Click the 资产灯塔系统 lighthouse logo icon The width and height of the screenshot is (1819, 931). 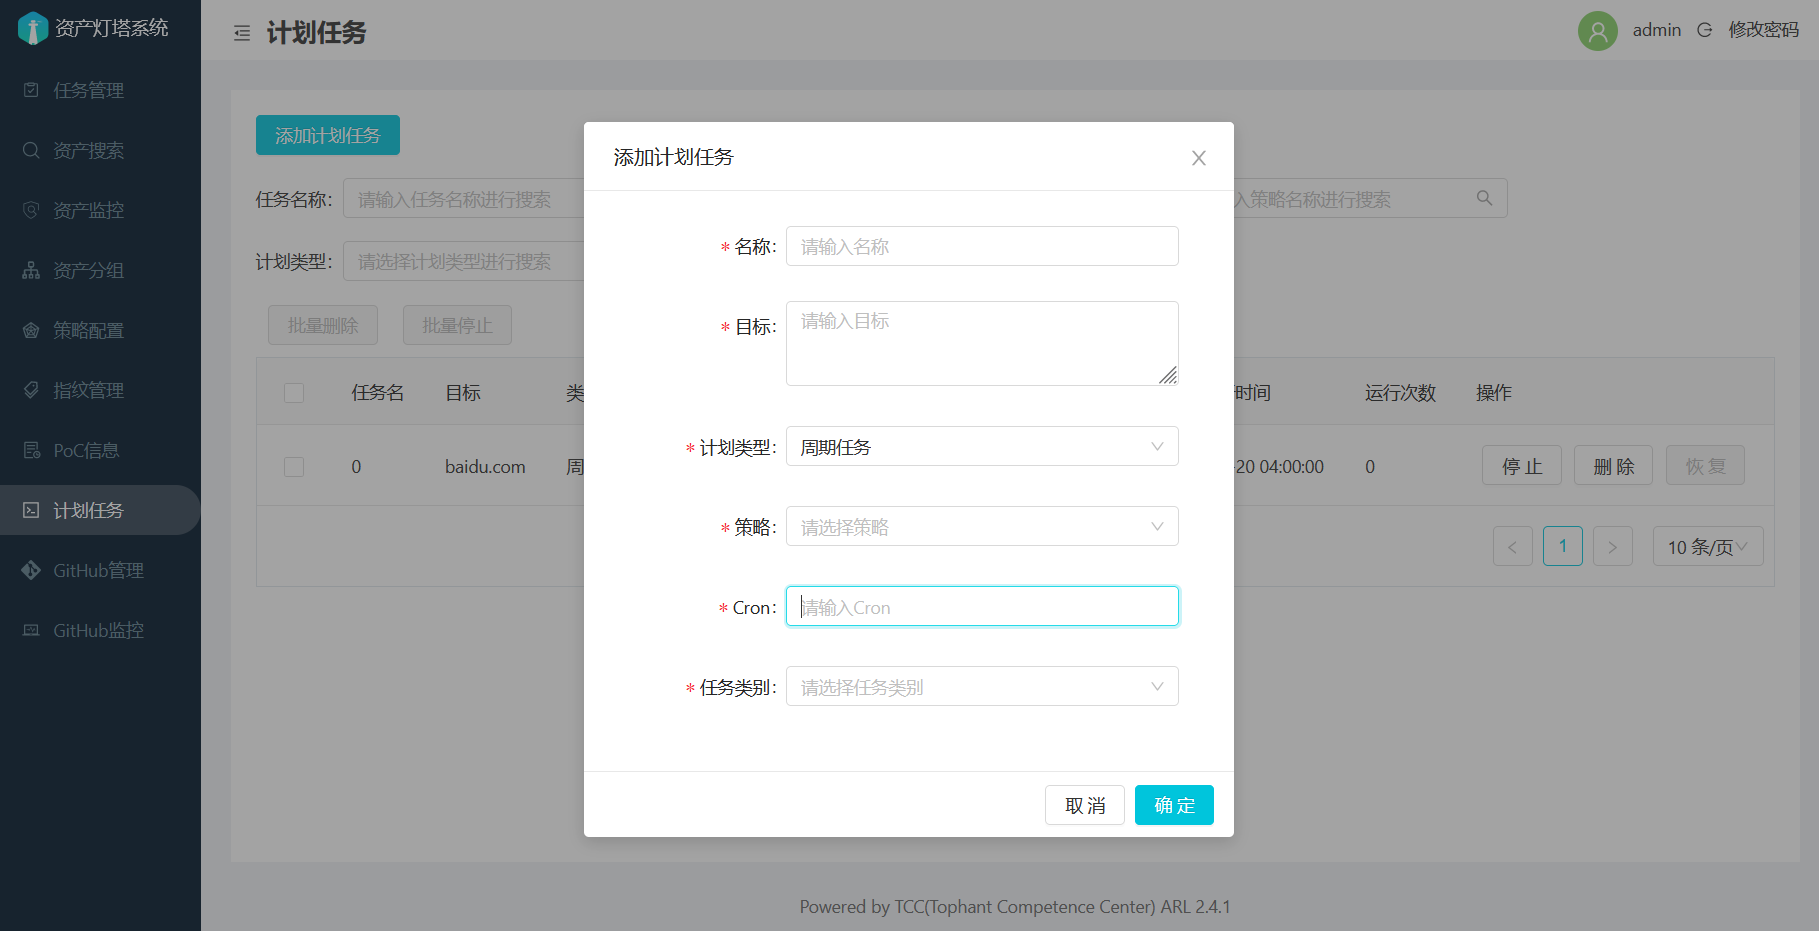[33, 28]
